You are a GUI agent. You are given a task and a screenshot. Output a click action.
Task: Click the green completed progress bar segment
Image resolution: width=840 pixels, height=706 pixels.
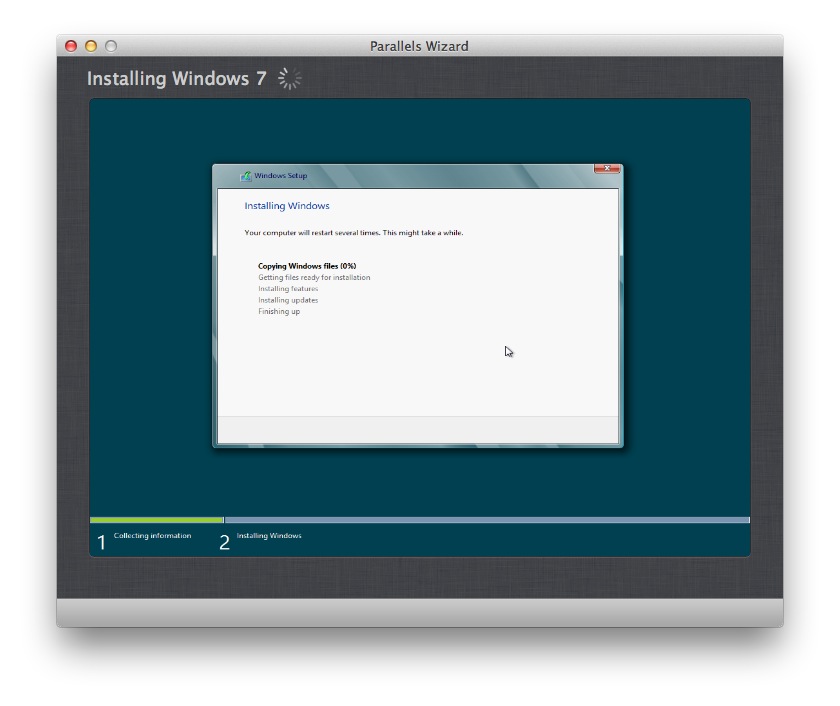tap(156, 520)
